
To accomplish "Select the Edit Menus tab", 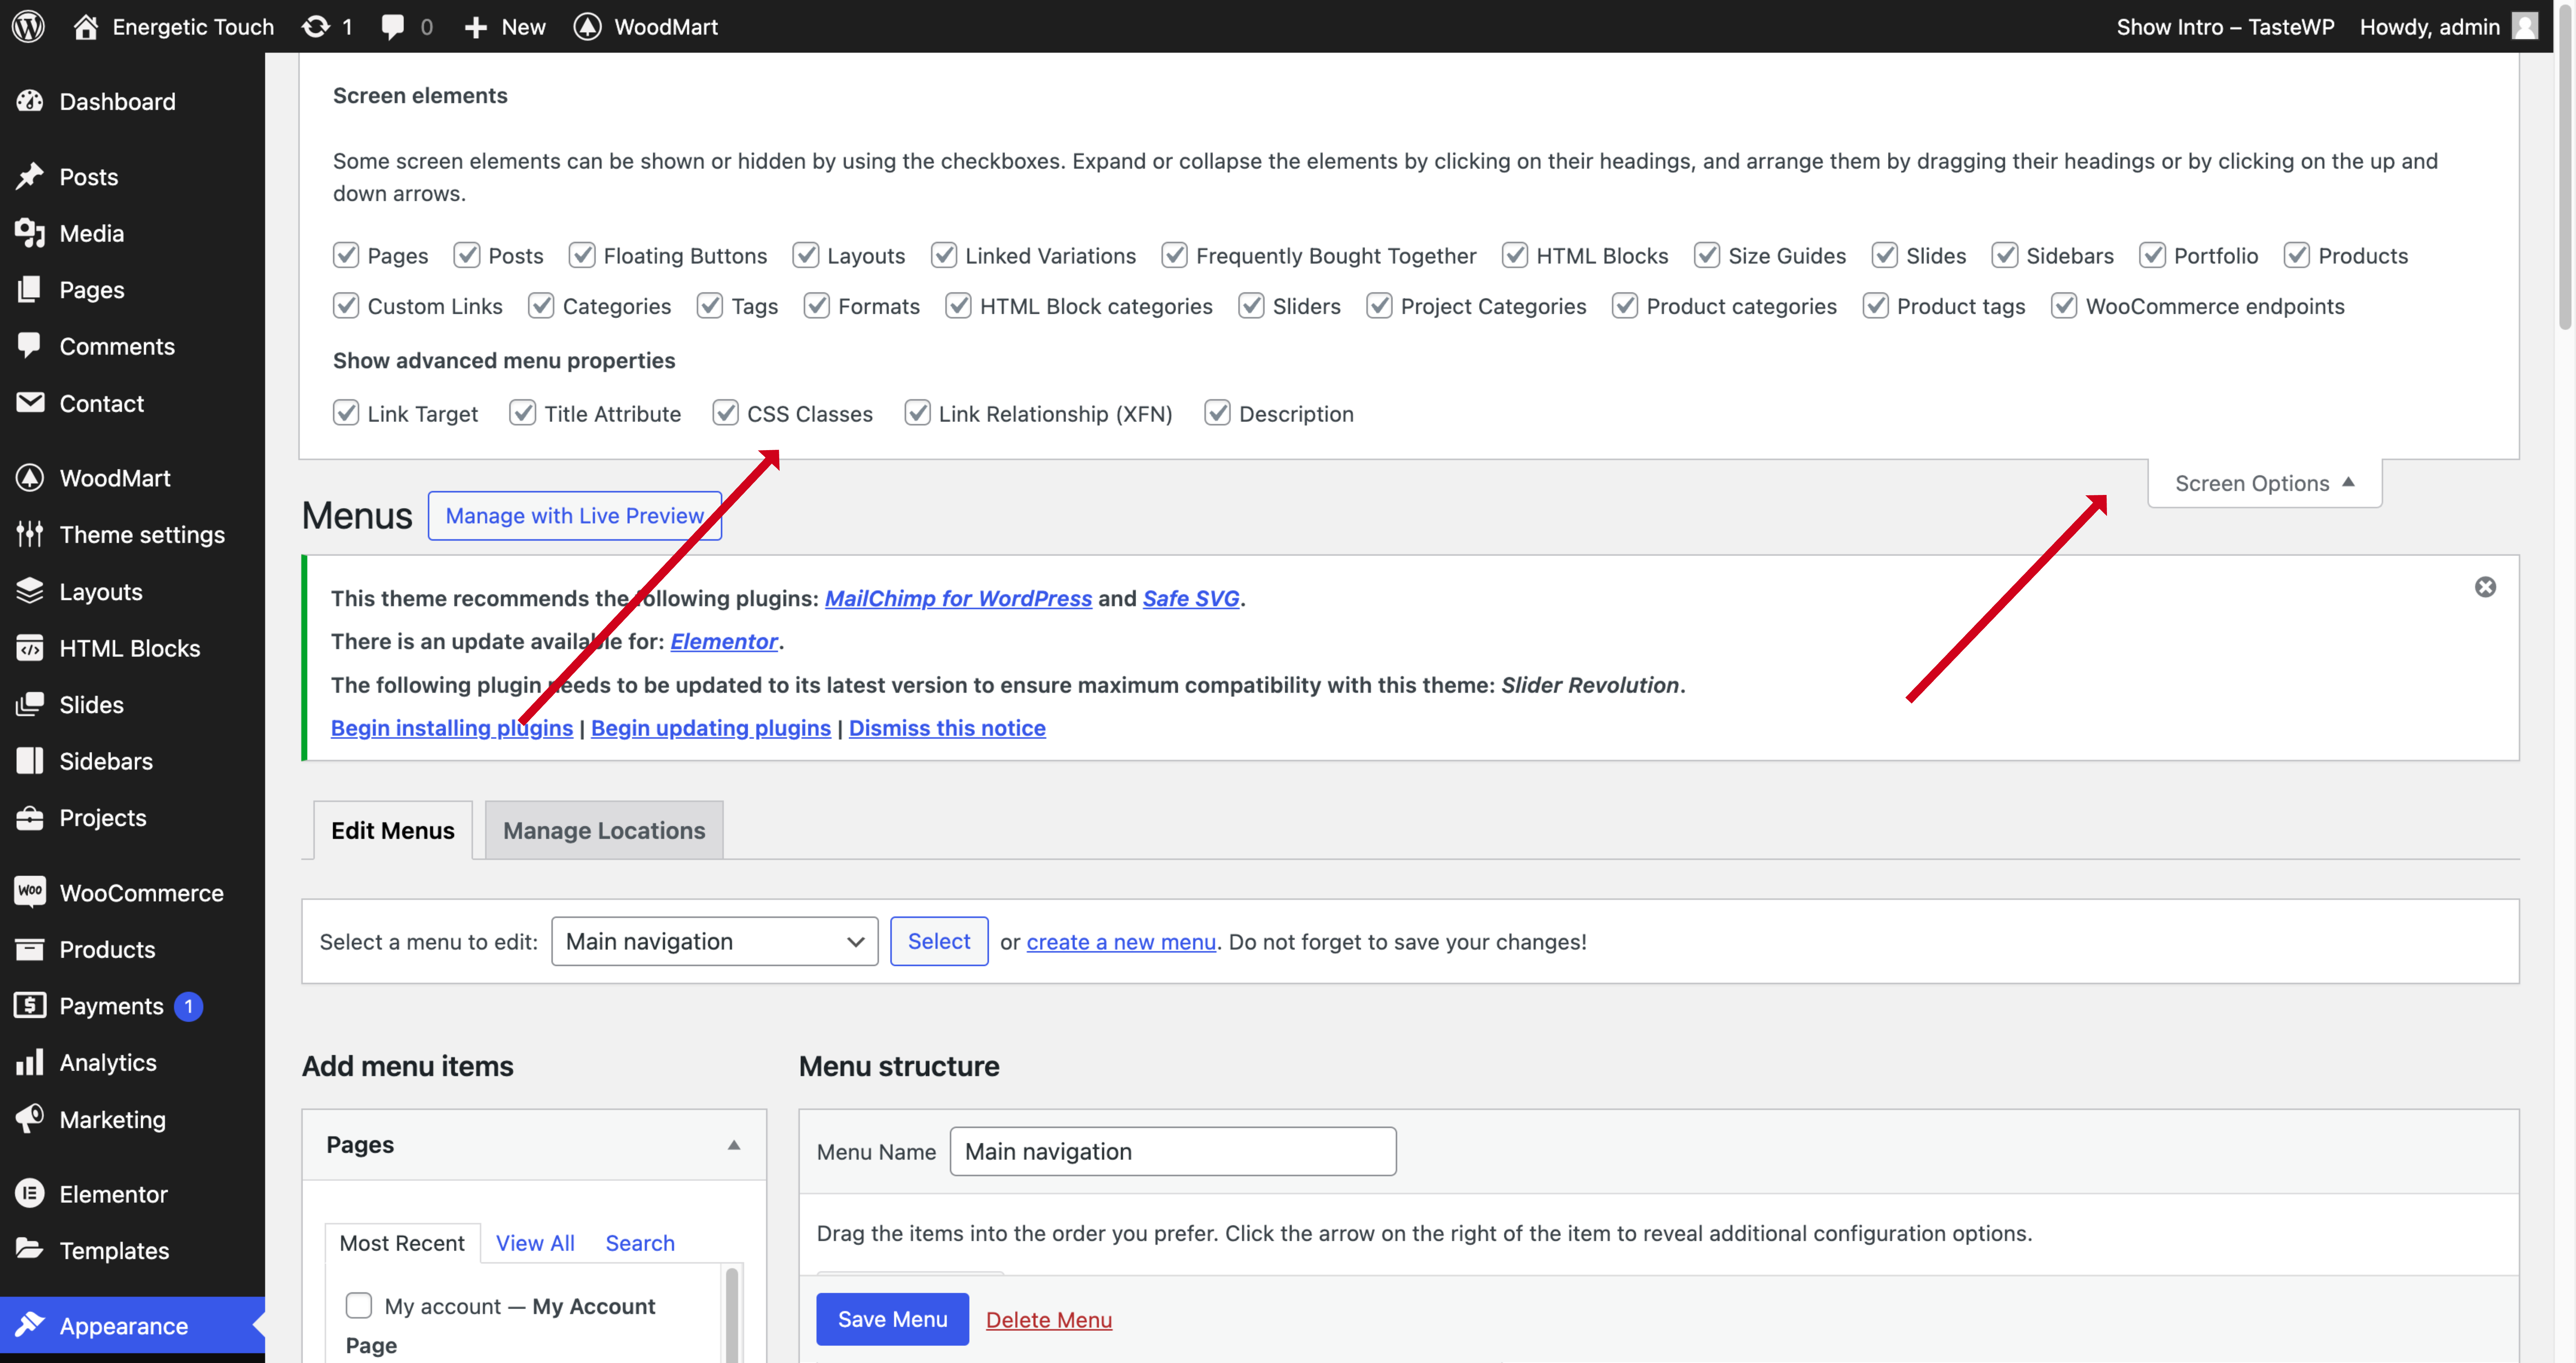I will pos(393,830).
